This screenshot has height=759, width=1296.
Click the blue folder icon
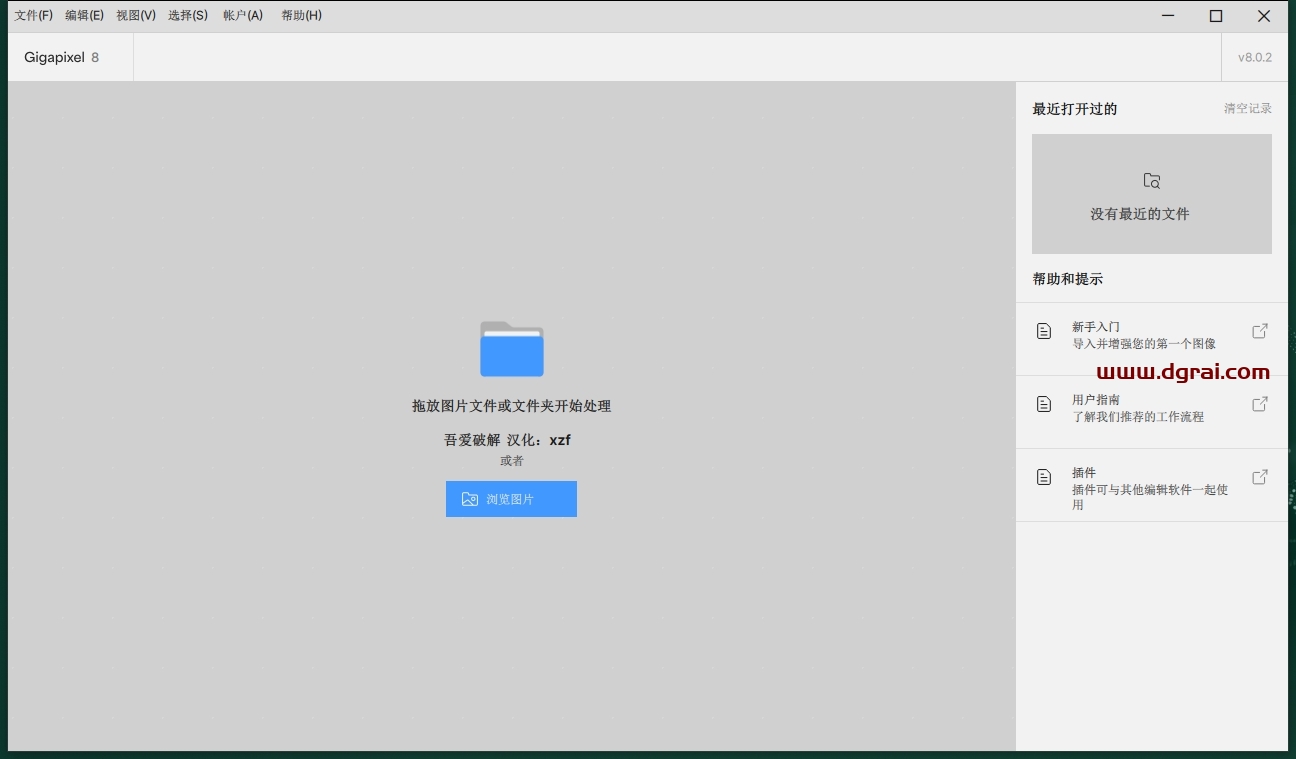click(512, 349)
